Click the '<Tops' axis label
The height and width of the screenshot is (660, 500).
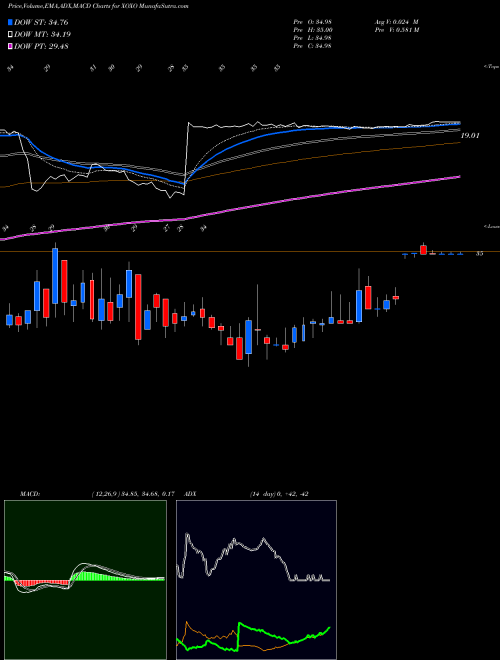point(491,67)
